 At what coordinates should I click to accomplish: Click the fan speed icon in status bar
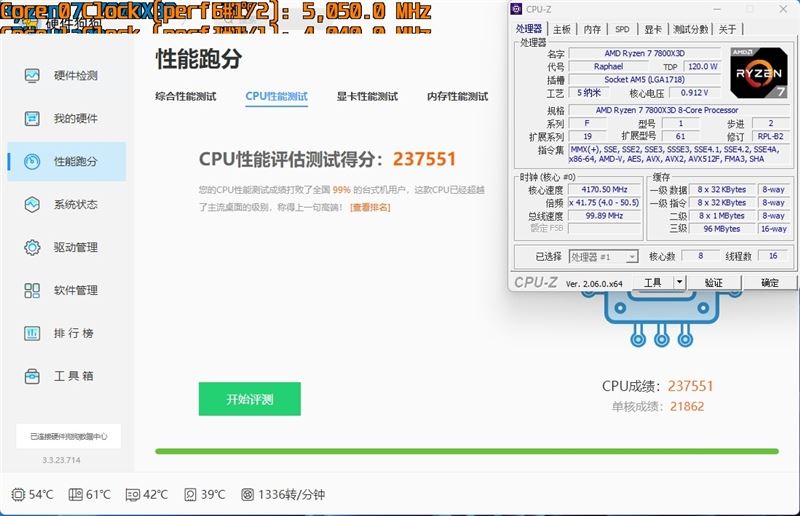[x=247, y=494]
